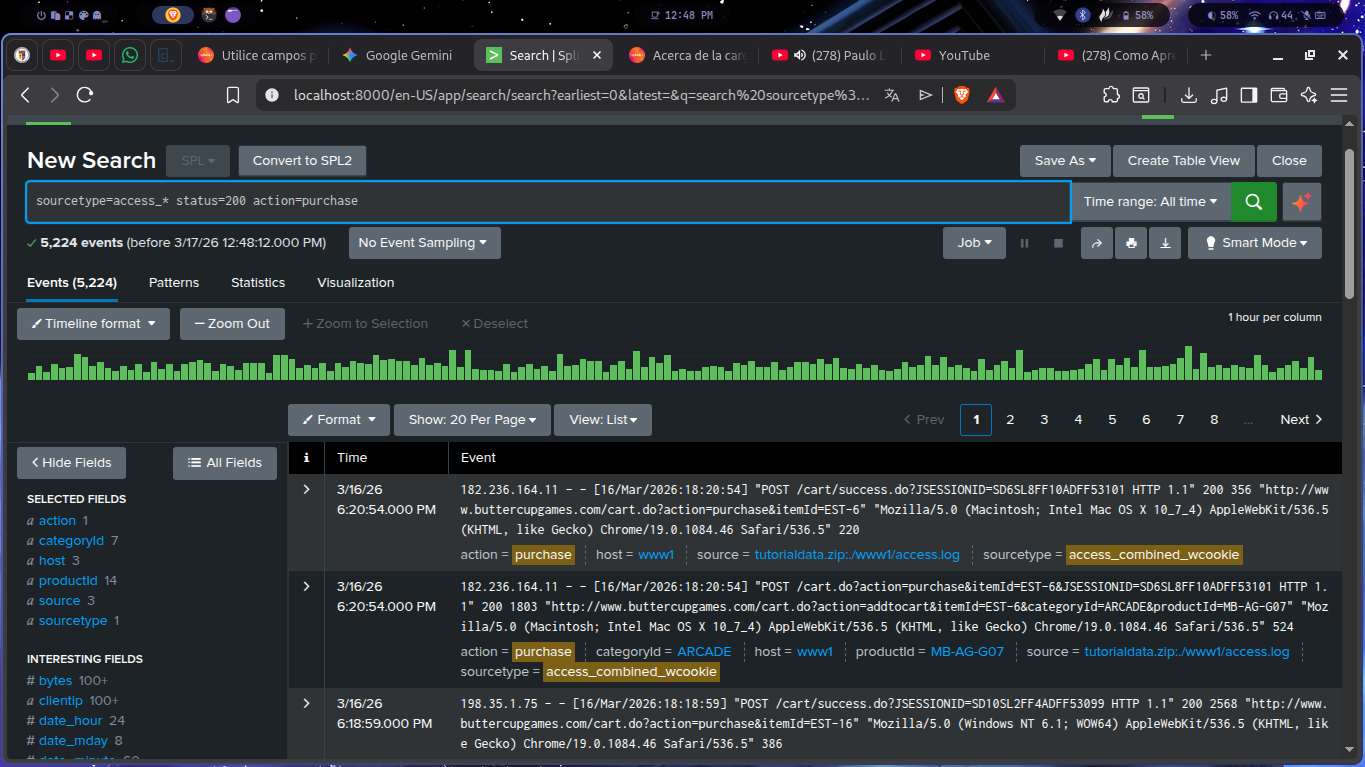Switch to the Statistics tab
The height and width of the screenshot is (767, 1365).
(258, 283)
